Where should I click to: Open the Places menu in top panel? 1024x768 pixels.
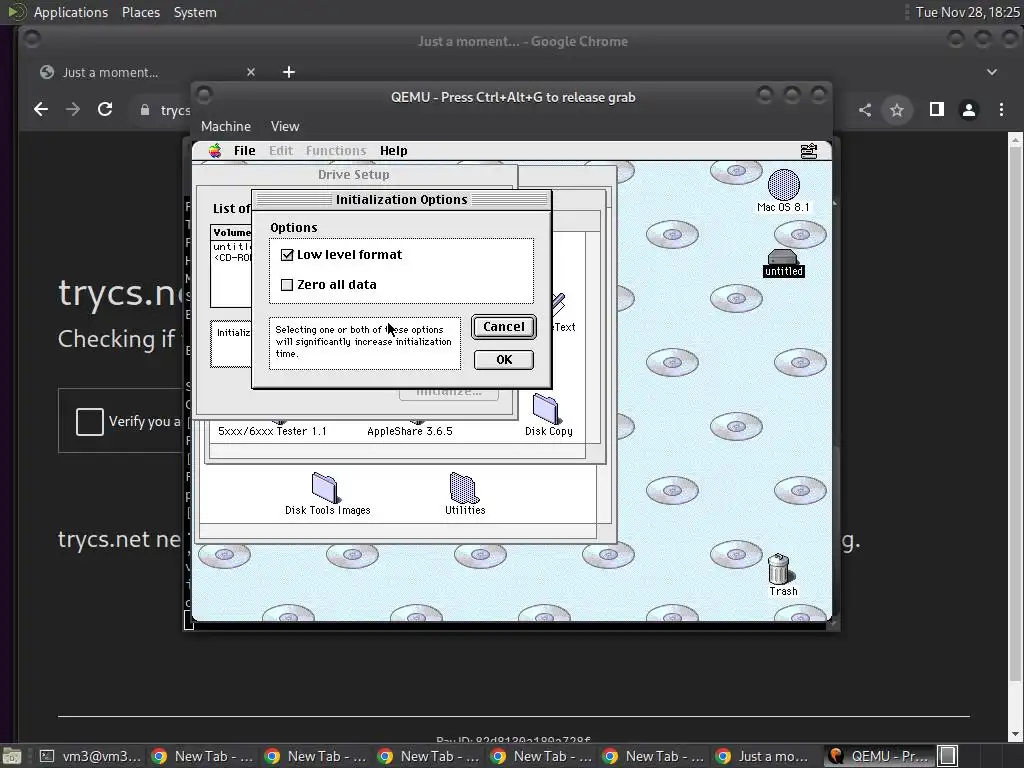pyautogui.click(x=140, y=12)
